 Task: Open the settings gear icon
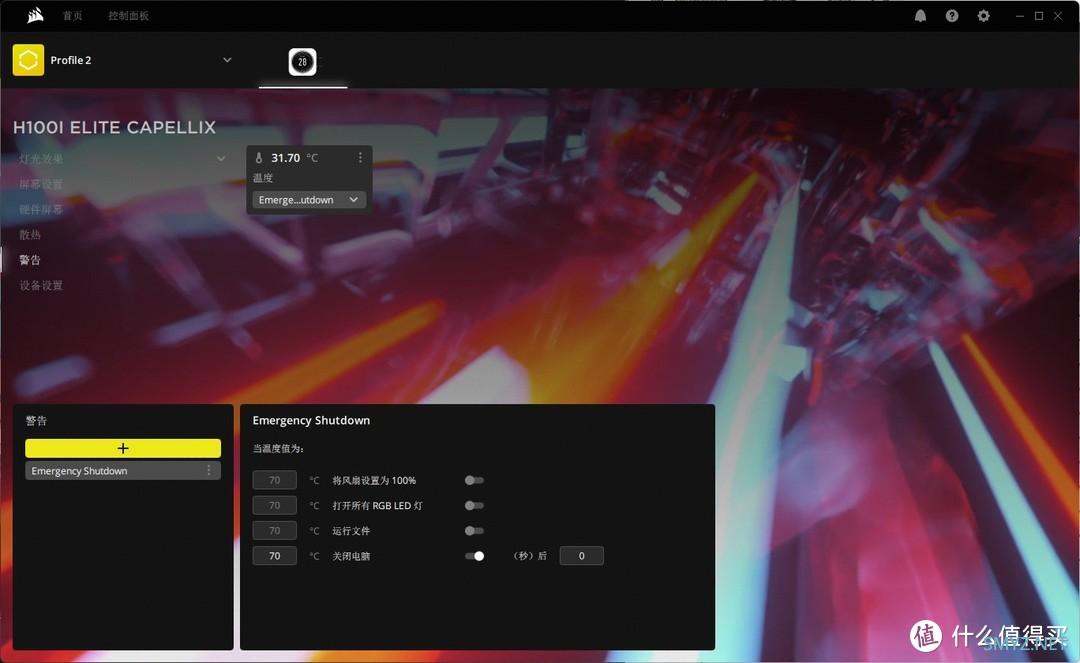coord(984,16)
